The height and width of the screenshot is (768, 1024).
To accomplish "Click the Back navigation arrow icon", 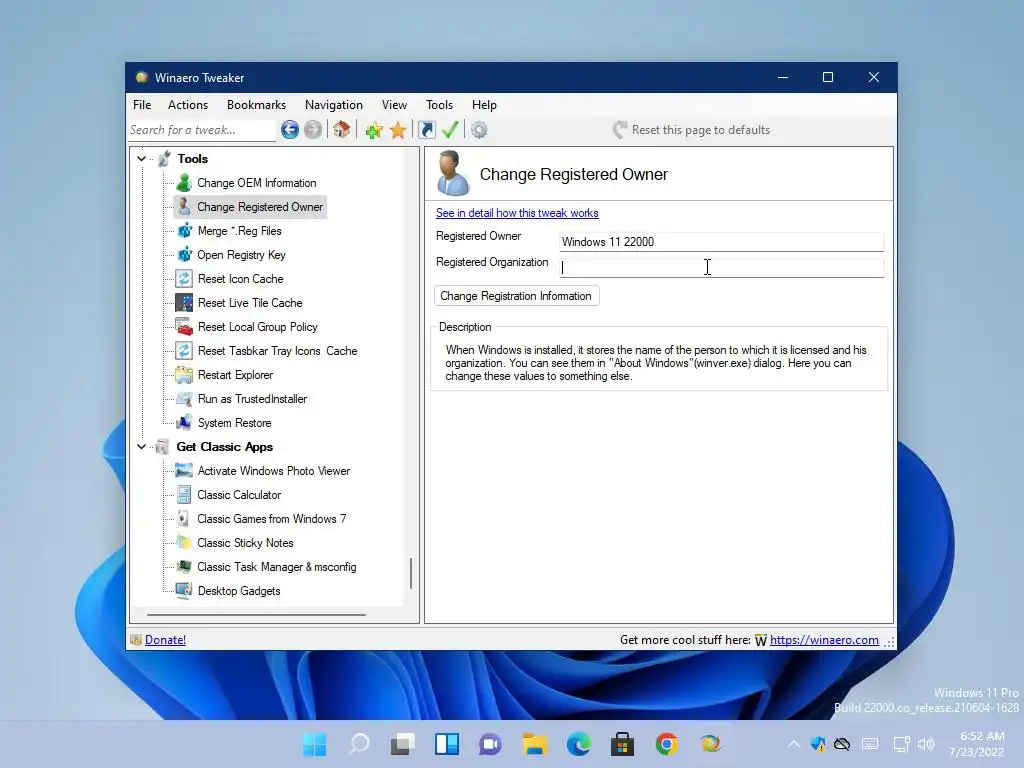I will tap(290, 130).
